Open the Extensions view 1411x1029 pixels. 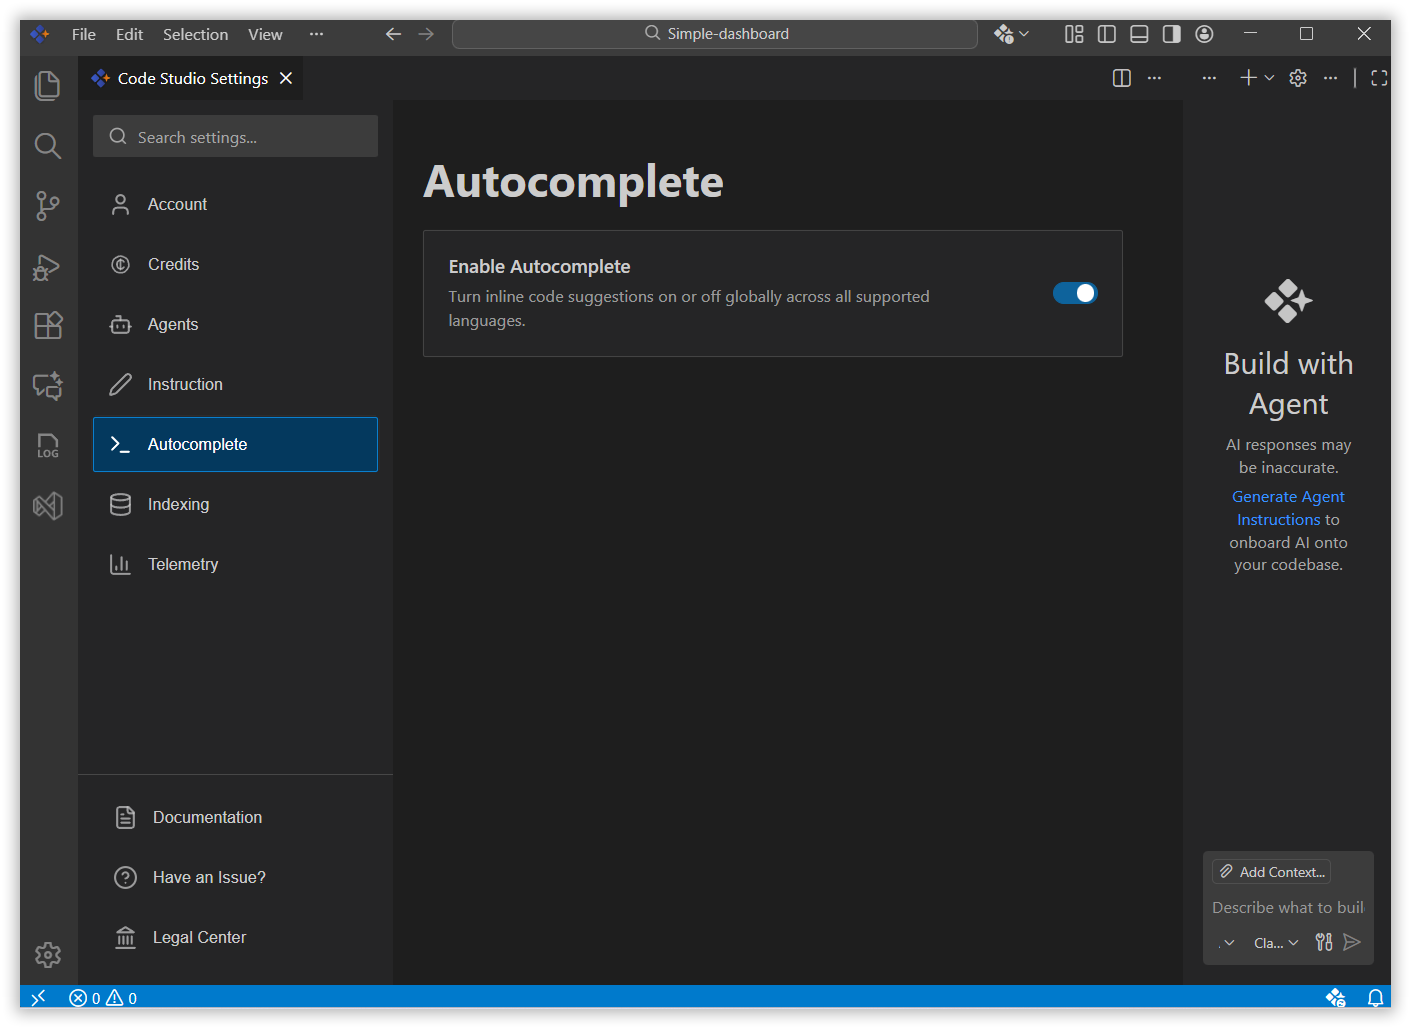47,326
